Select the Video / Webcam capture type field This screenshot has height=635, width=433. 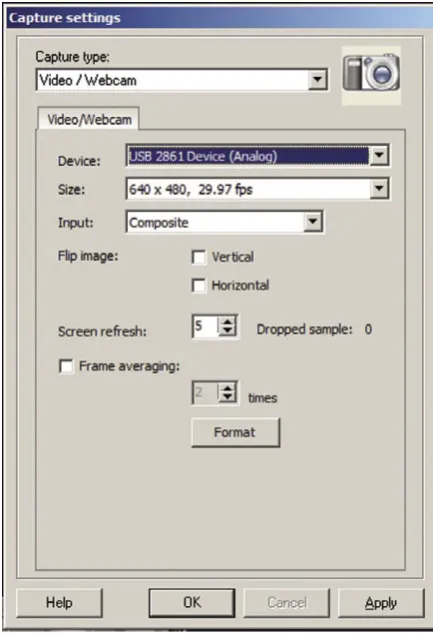(x=182, y=80)
